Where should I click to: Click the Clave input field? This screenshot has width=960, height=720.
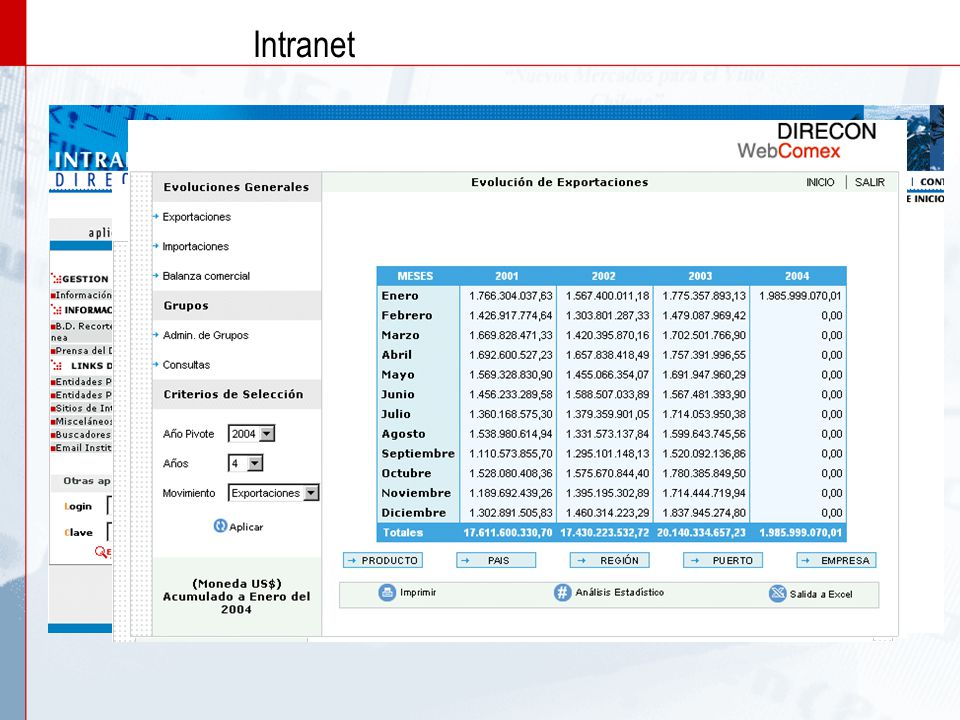pos(109,531)
